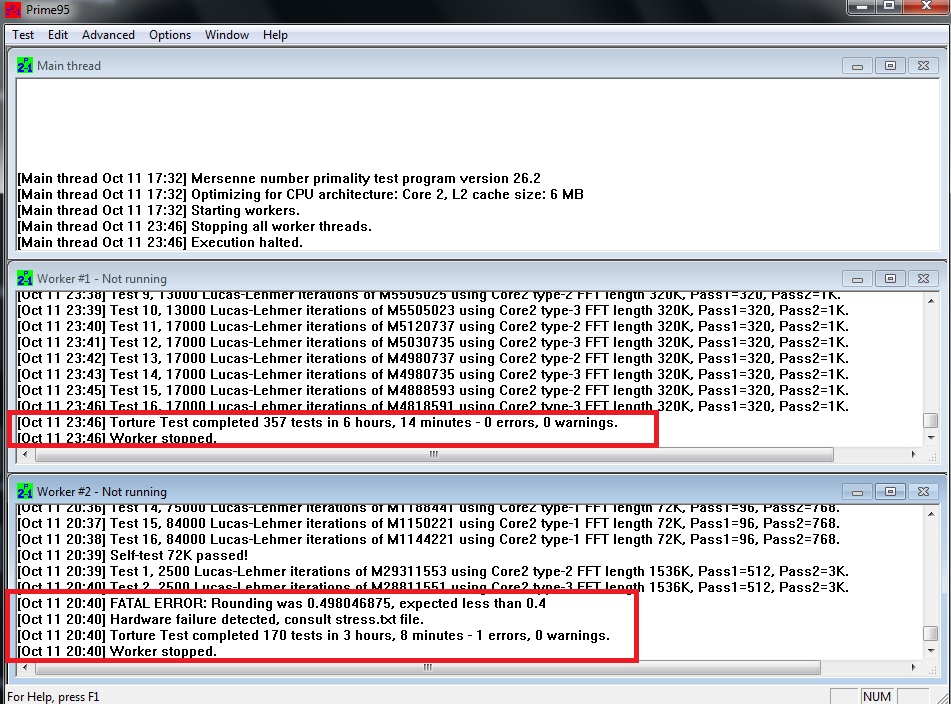Click Worker #2 Test 16 M1144221 line

pos(428,539)
